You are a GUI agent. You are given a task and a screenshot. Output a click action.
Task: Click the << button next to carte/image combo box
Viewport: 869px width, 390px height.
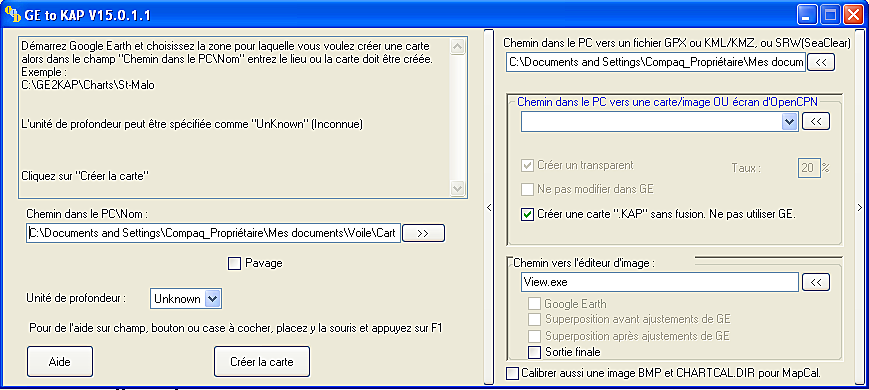tap(815, 121)
